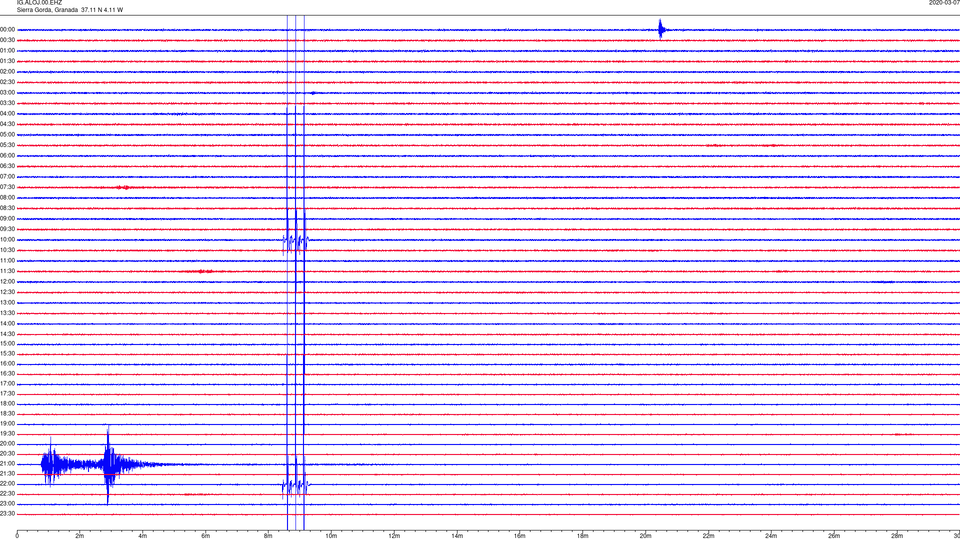Image resolution: width=960 pixels, height=540 pixels.
Task: Select the 00:00 time row label
Action: [x=8, y=29]
